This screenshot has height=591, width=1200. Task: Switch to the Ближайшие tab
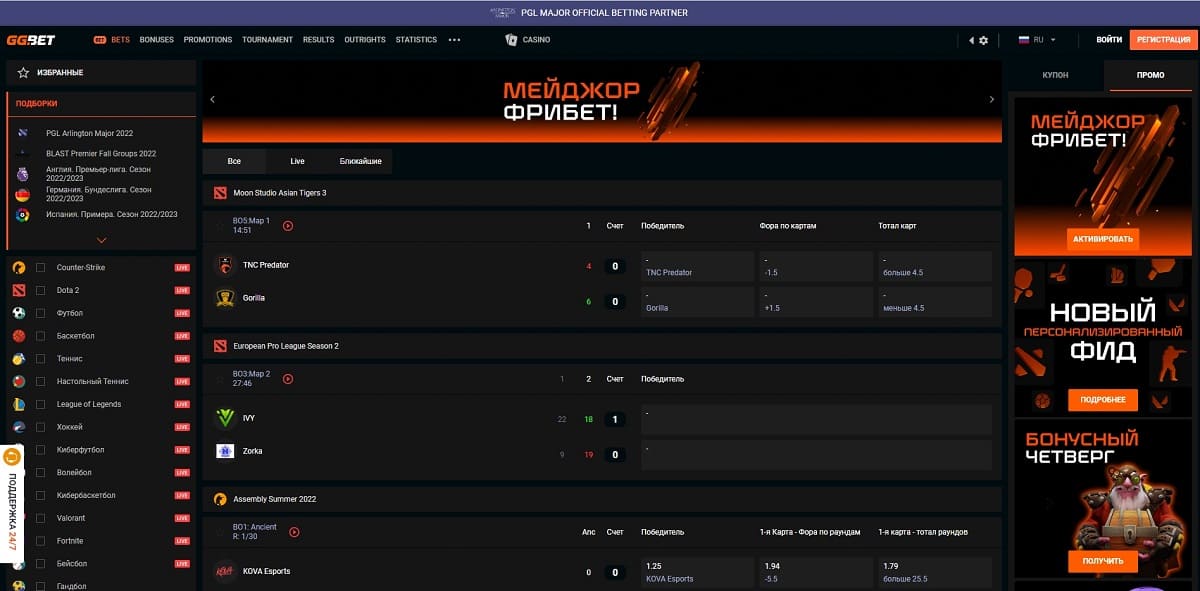click(x=360, y=161)
